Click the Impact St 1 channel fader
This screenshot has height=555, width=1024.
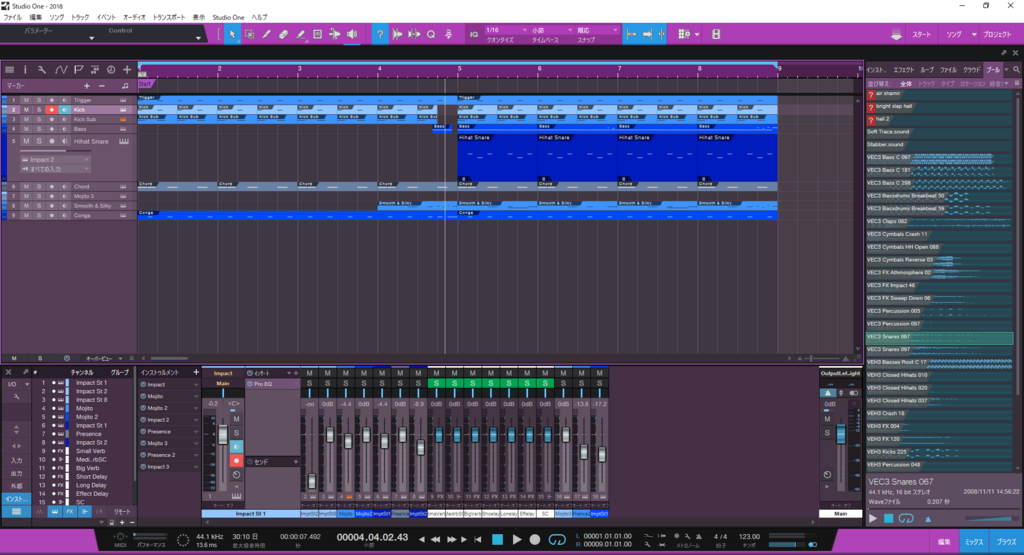pyautogui.click(x=223, y=434)
